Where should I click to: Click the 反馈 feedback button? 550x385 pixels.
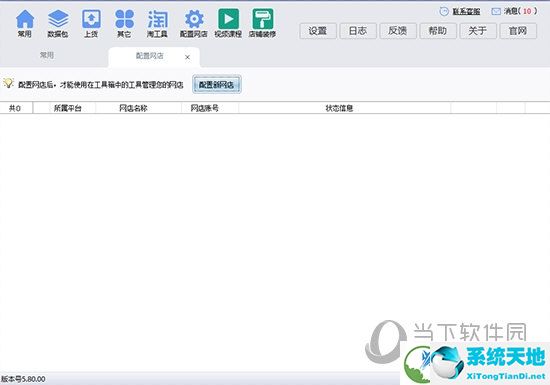coord(398,31)
